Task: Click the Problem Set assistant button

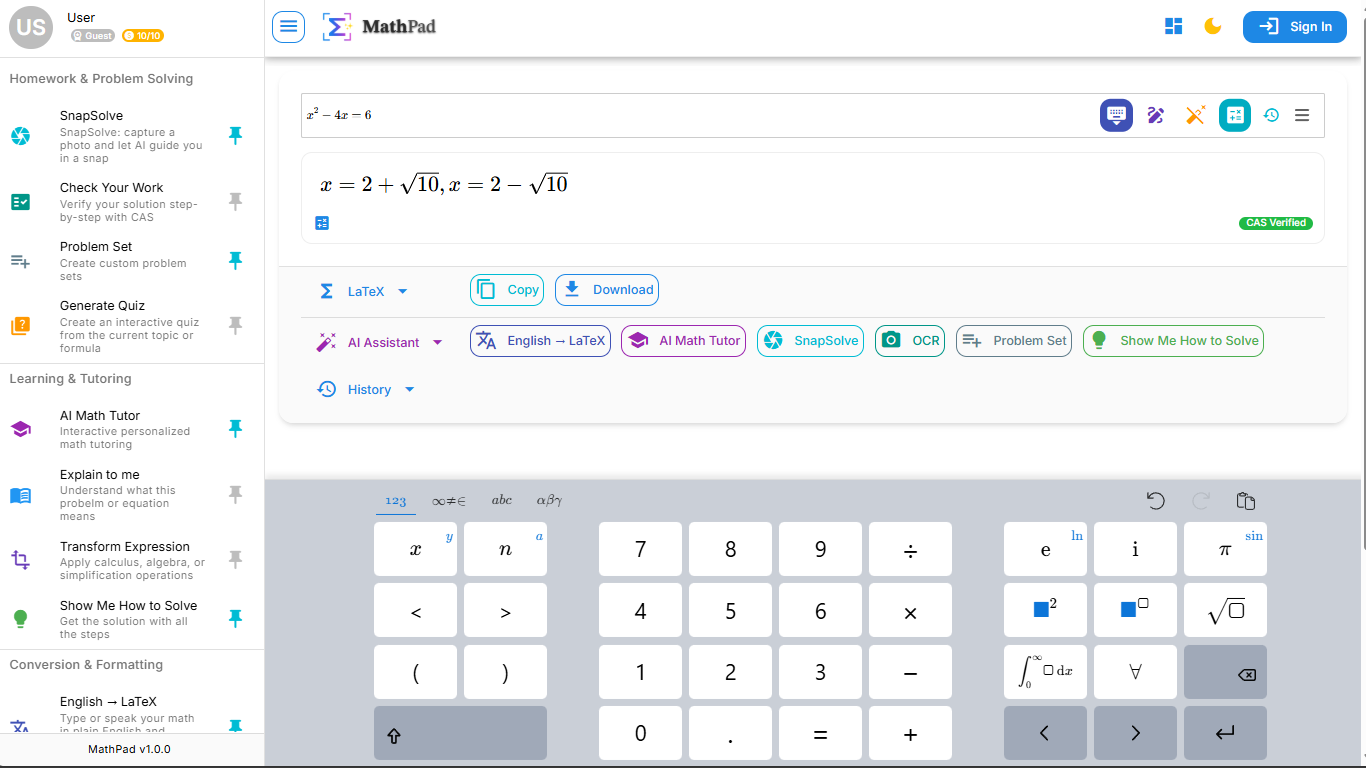Action: (1014, 341)
